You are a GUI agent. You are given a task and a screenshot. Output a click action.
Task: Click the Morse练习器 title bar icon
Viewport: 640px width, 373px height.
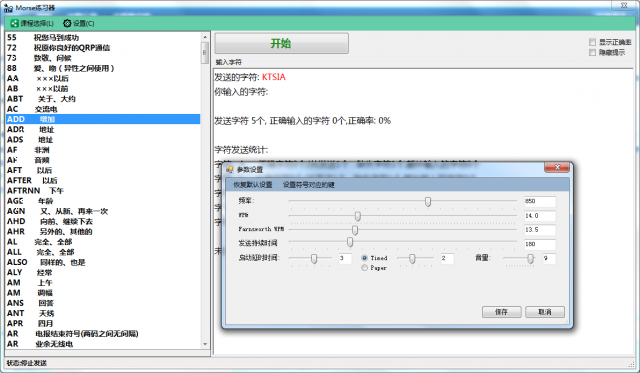(8, 8)
